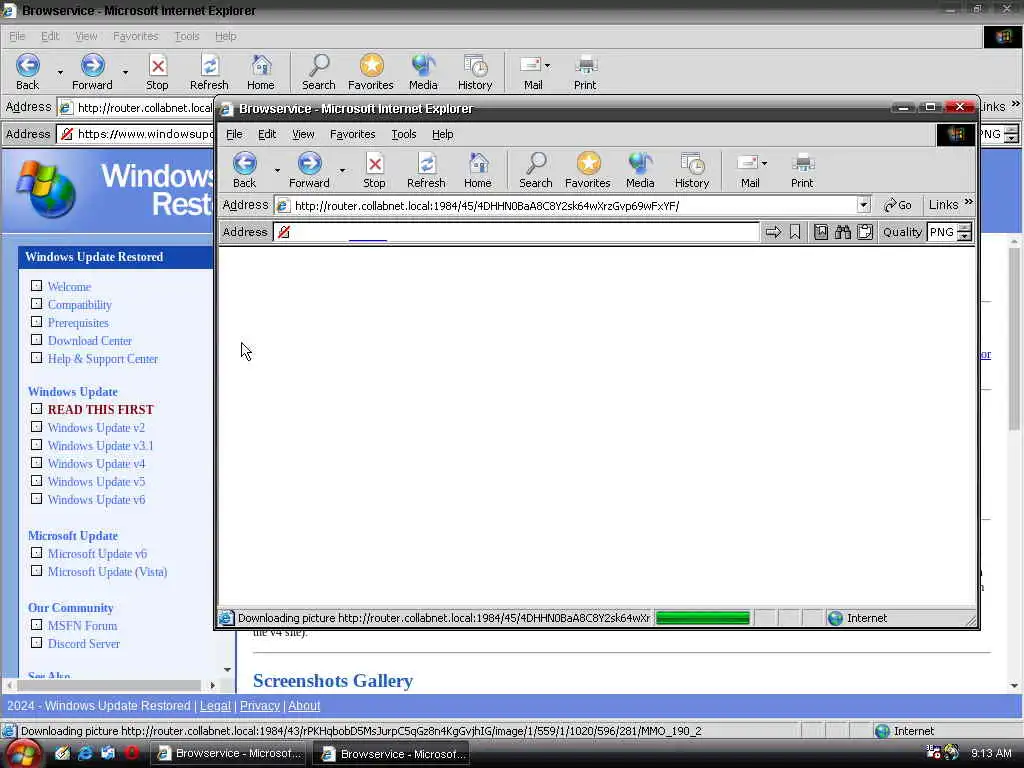Open Favorites in the front IE window toolbar
The image size is (1024, 768).
[x=588, y=170]
